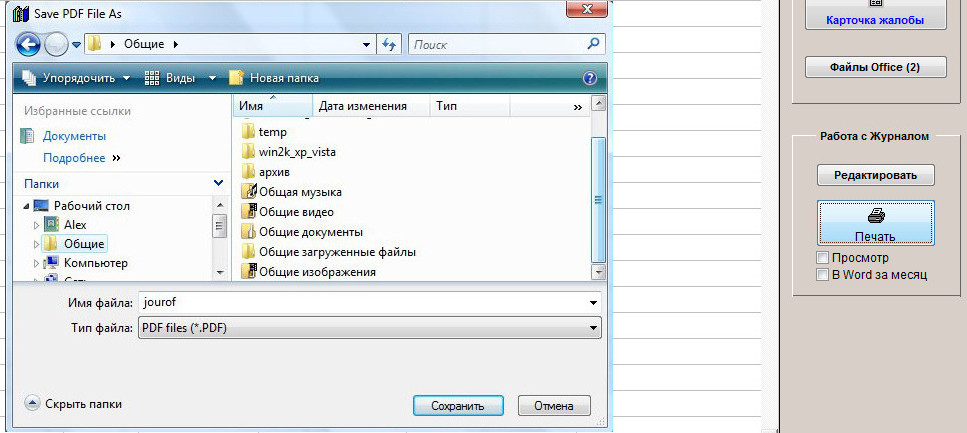This screenshot has width=967, height=433.
Task: Open the dialog help icon
Action: tap(590, 78)
